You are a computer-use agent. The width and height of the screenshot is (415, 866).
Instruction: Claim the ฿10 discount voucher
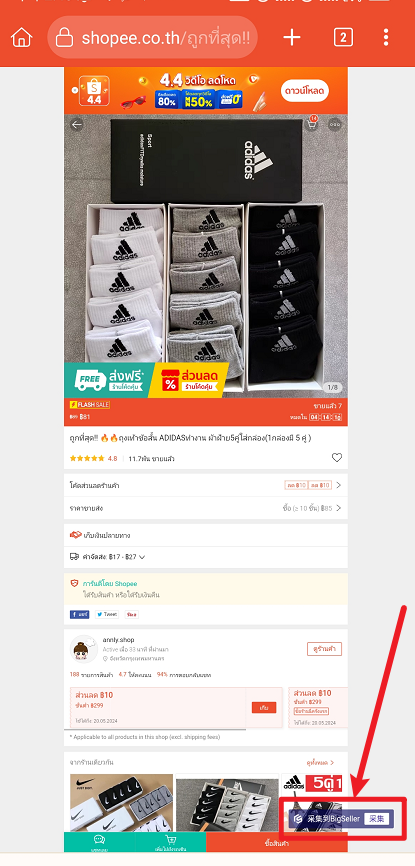pos(264,707)
